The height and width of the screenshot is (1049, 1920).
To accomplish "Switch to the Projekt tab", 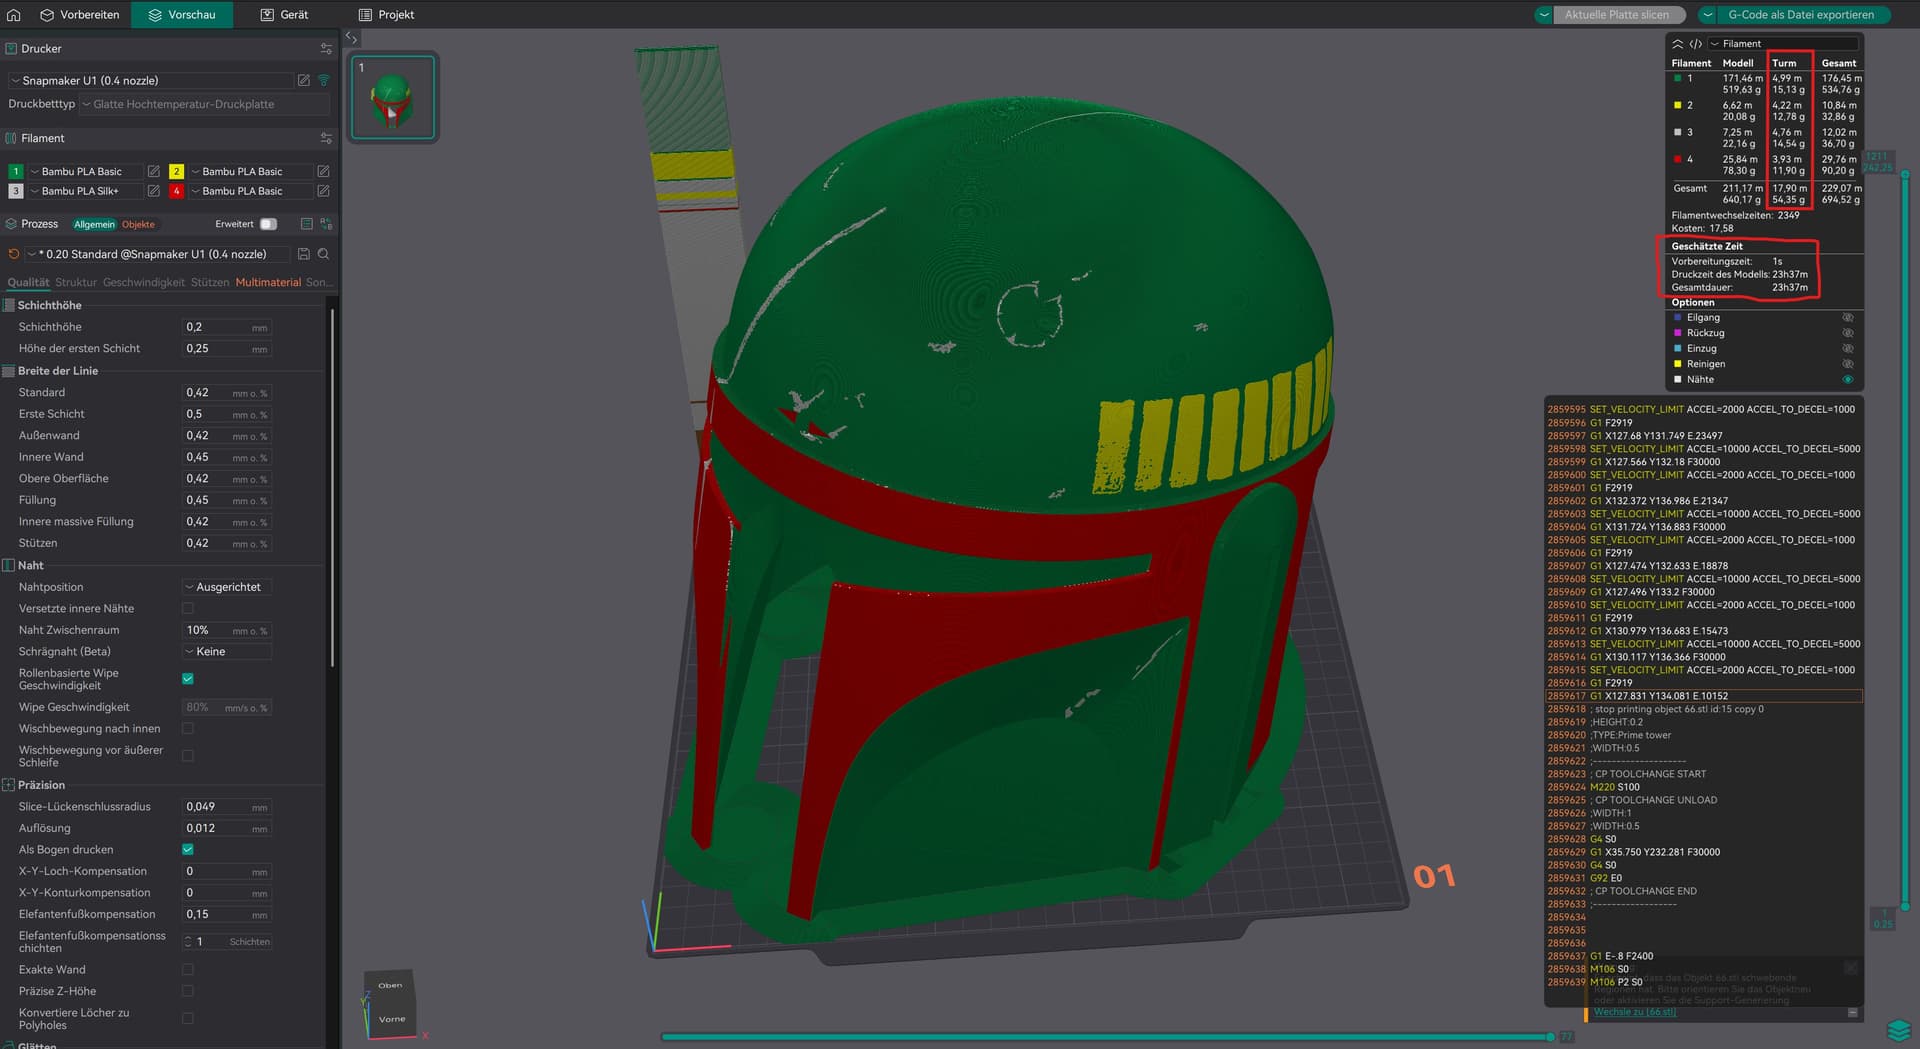I will (386, 15).
